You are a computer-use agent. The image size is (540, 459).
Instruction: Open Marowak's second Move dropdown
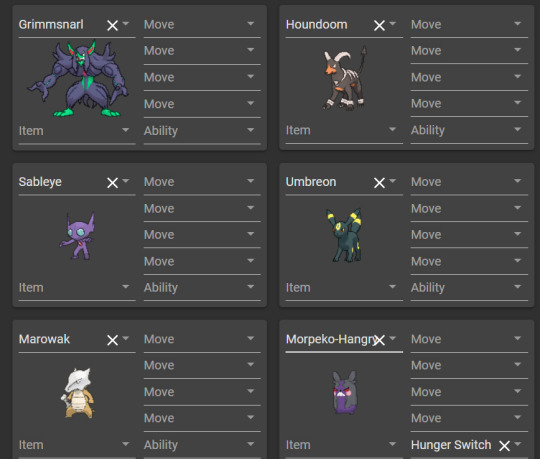coord(202,366)
